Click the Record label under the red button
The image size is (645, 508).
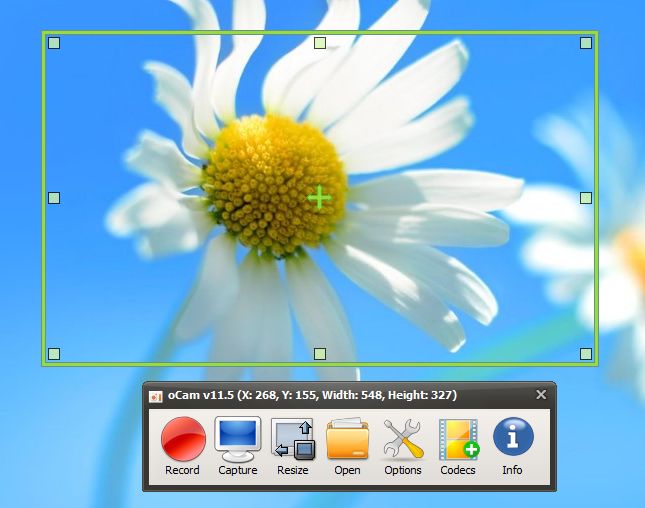[x=182, y=470]
